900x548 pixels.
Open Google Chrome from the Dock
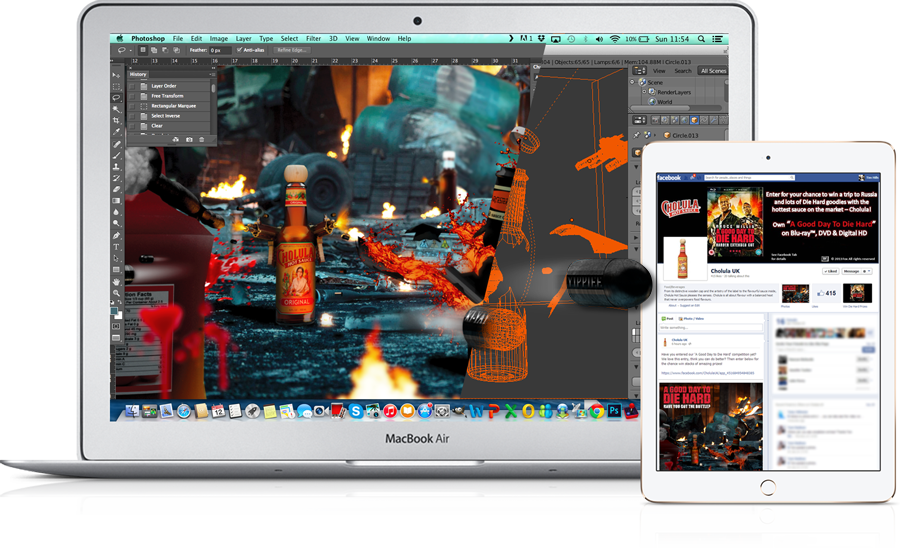597,411
